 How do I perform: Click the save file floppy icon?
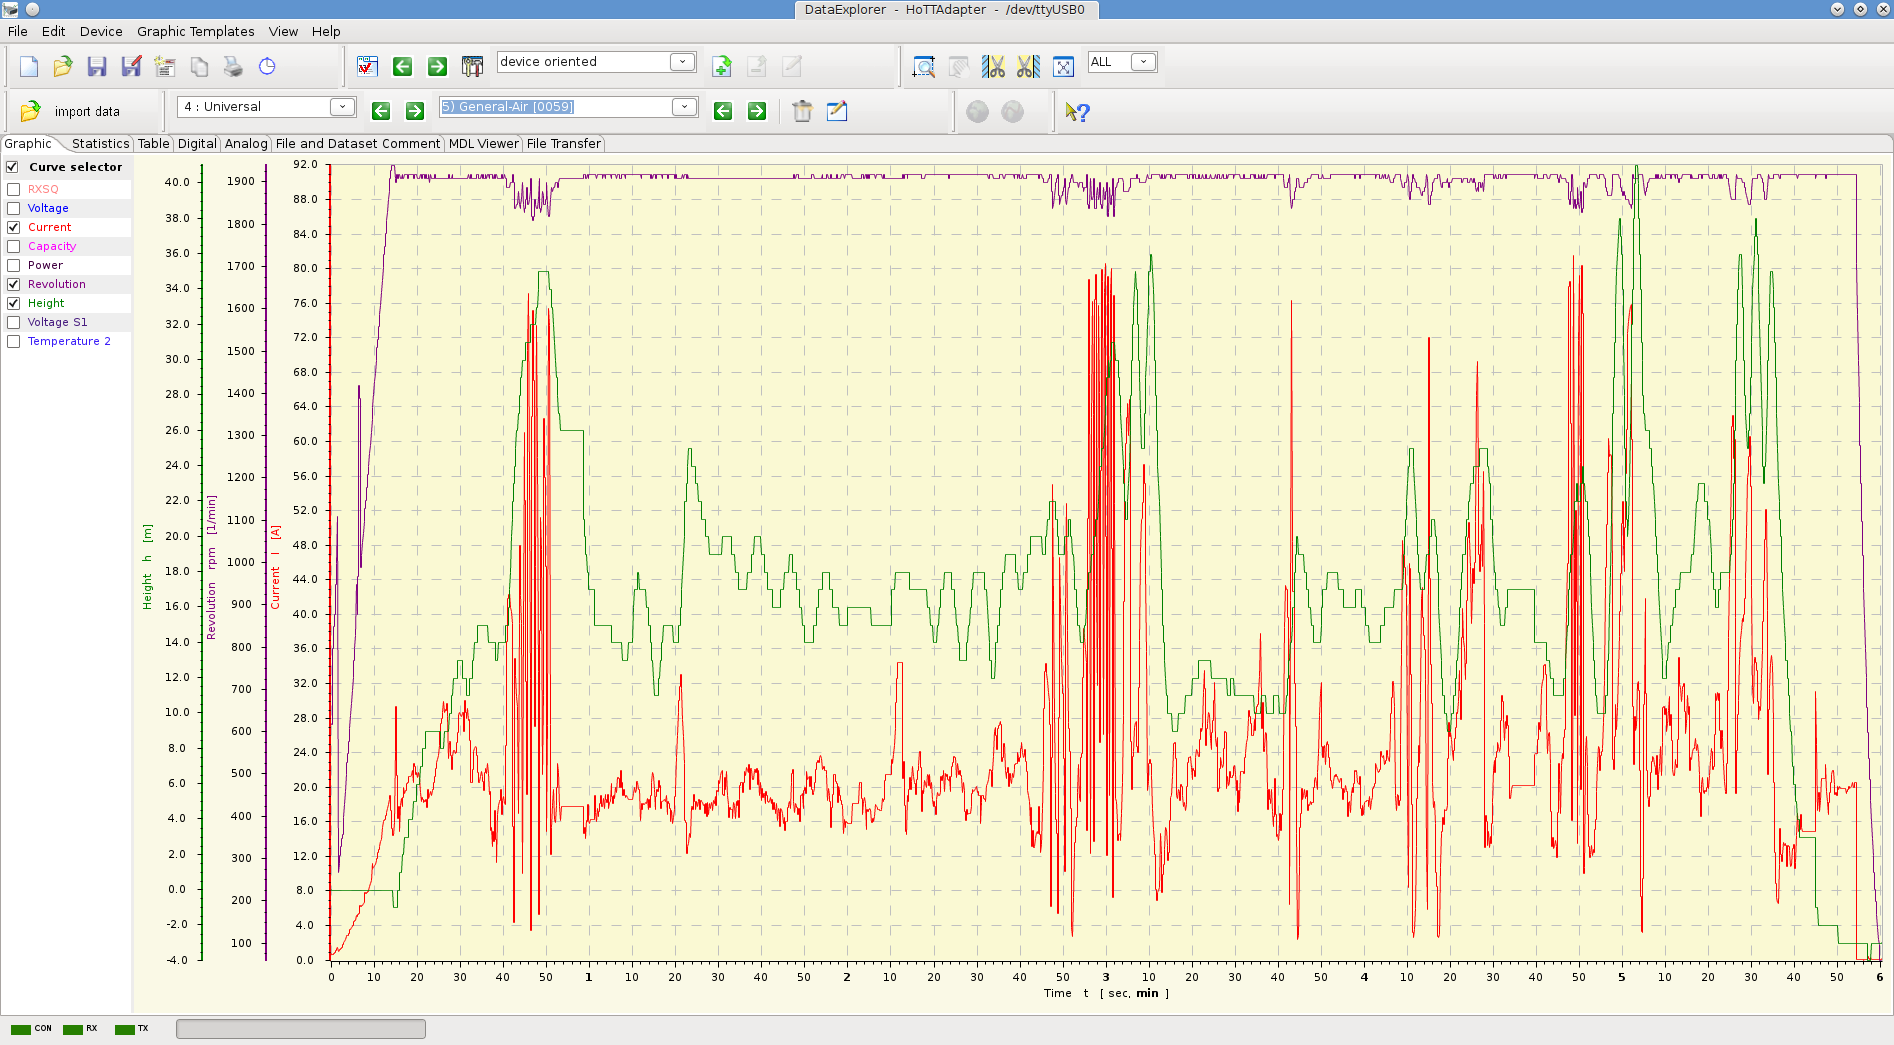click(x=97, y=67)
